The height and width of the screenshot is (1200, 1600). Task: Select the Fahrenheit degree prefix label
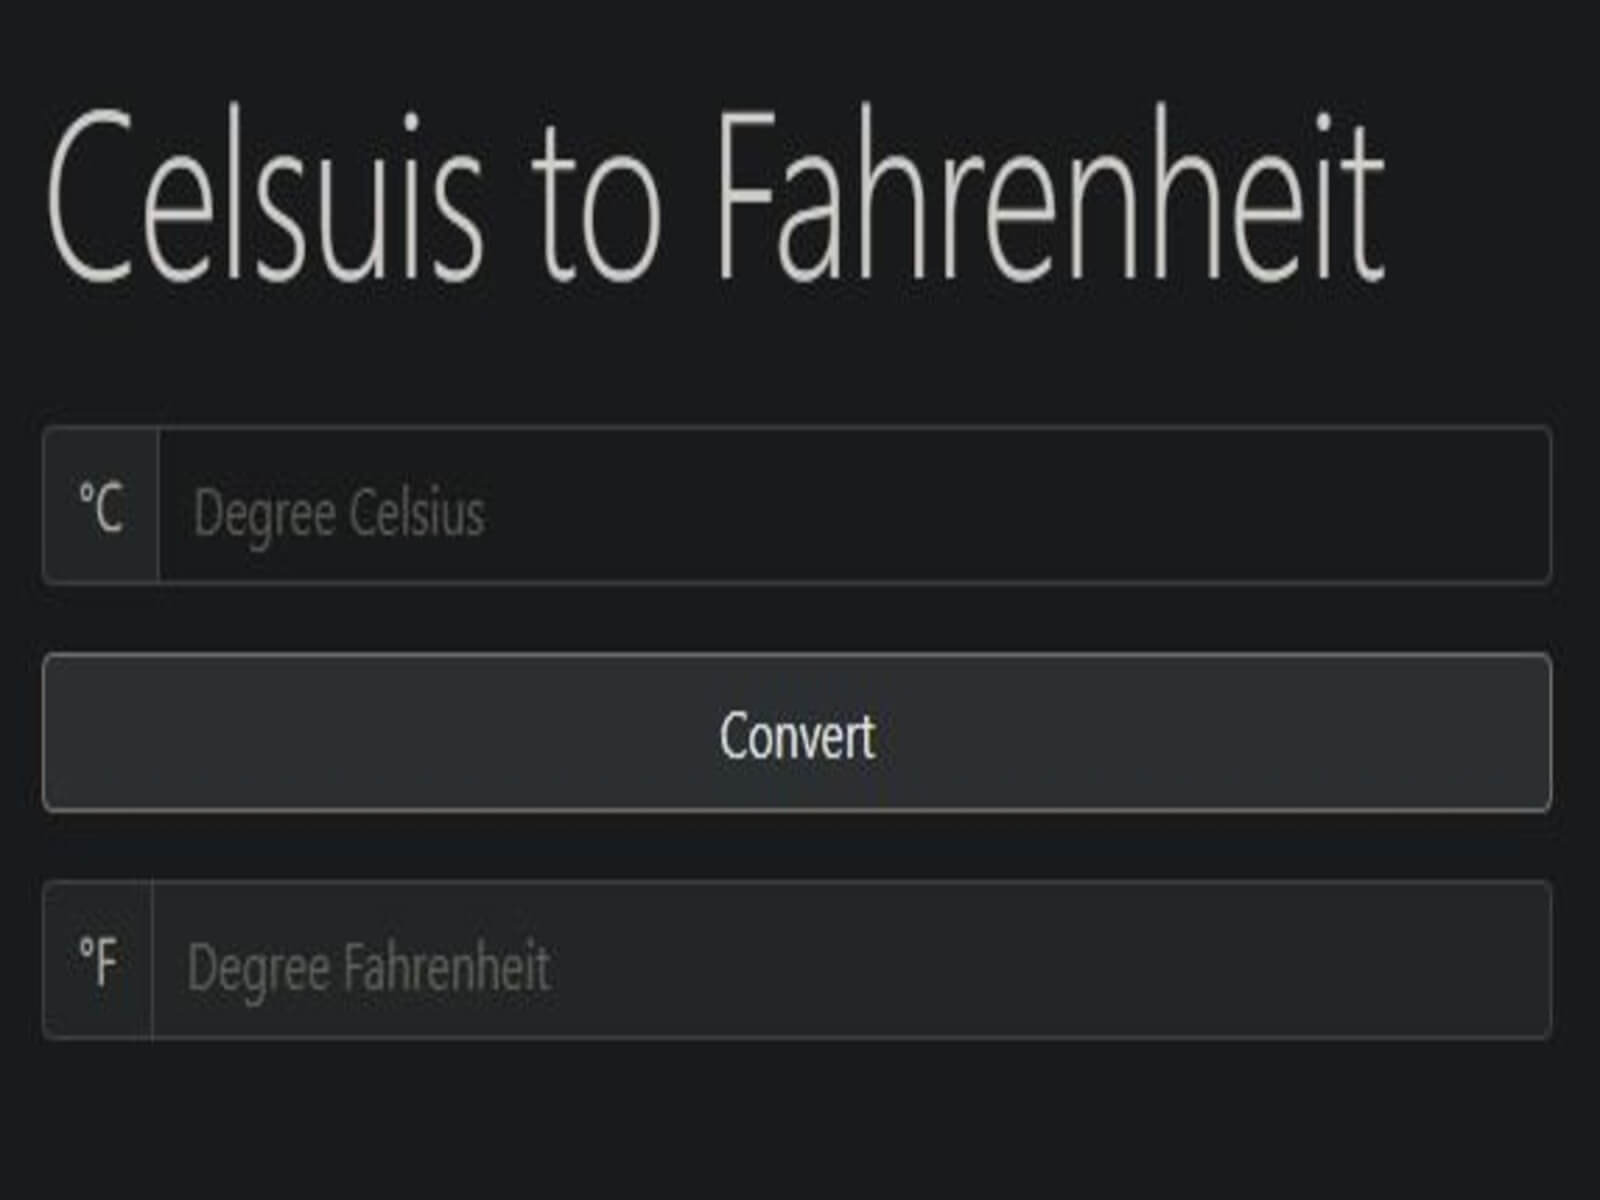tap(98, 961)
